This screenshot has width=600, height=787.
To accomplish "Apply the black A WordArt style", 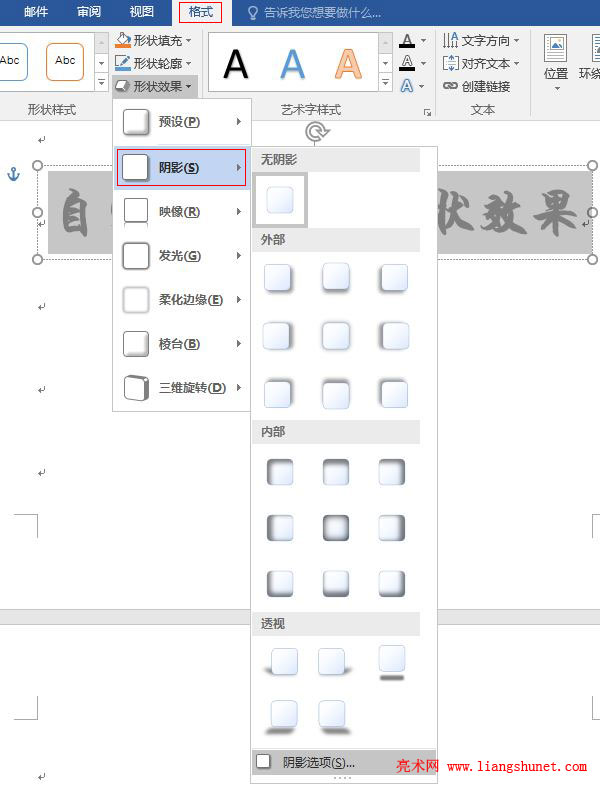I will [235, 64].
